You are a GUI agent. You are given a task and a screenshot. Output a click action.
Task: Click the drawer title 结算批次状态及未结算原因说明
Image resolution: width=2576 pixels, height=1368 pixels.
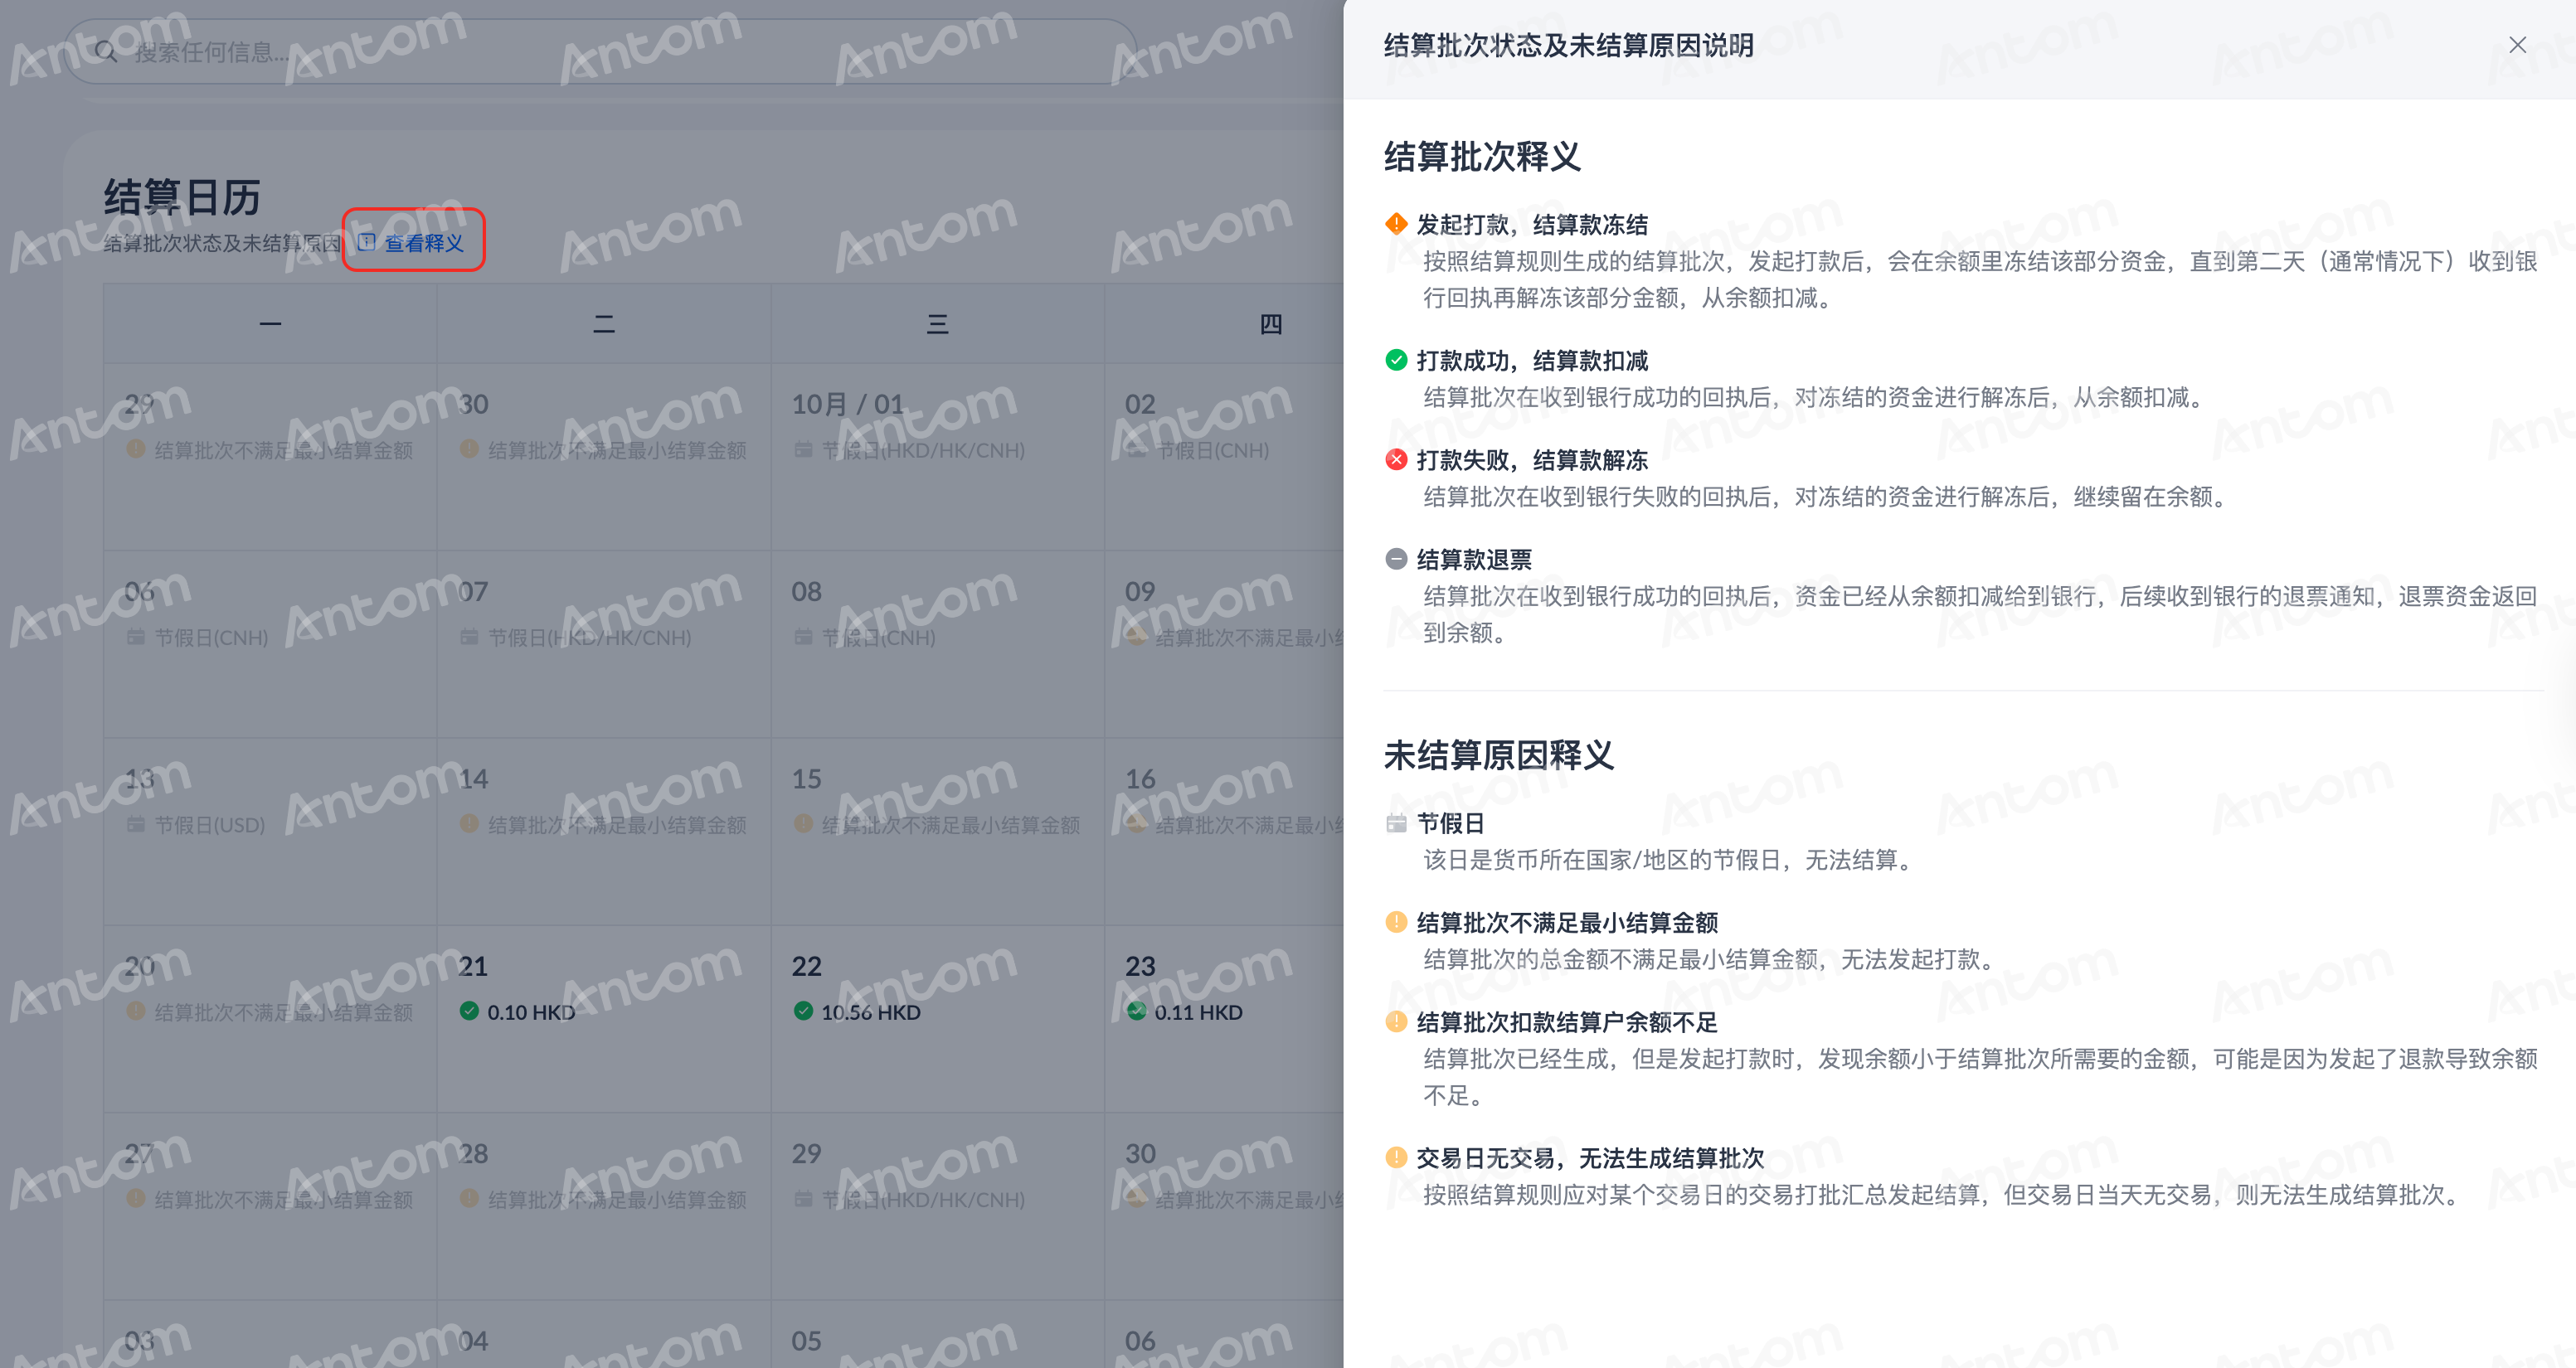coord(1569,46)
